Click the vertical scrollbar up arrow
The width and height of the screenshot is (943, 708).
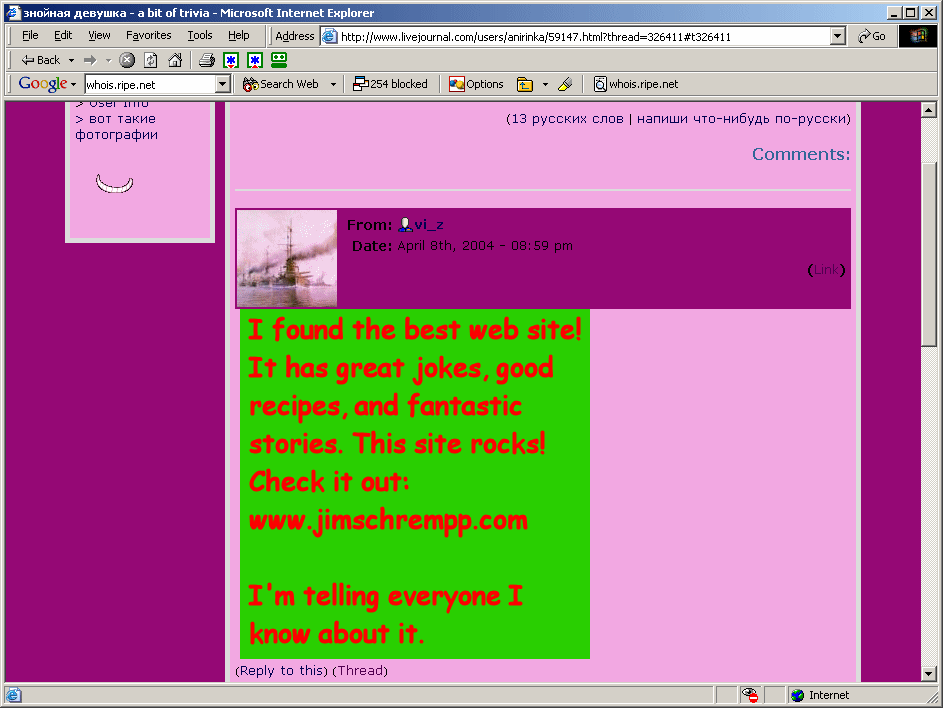point(929,110)
